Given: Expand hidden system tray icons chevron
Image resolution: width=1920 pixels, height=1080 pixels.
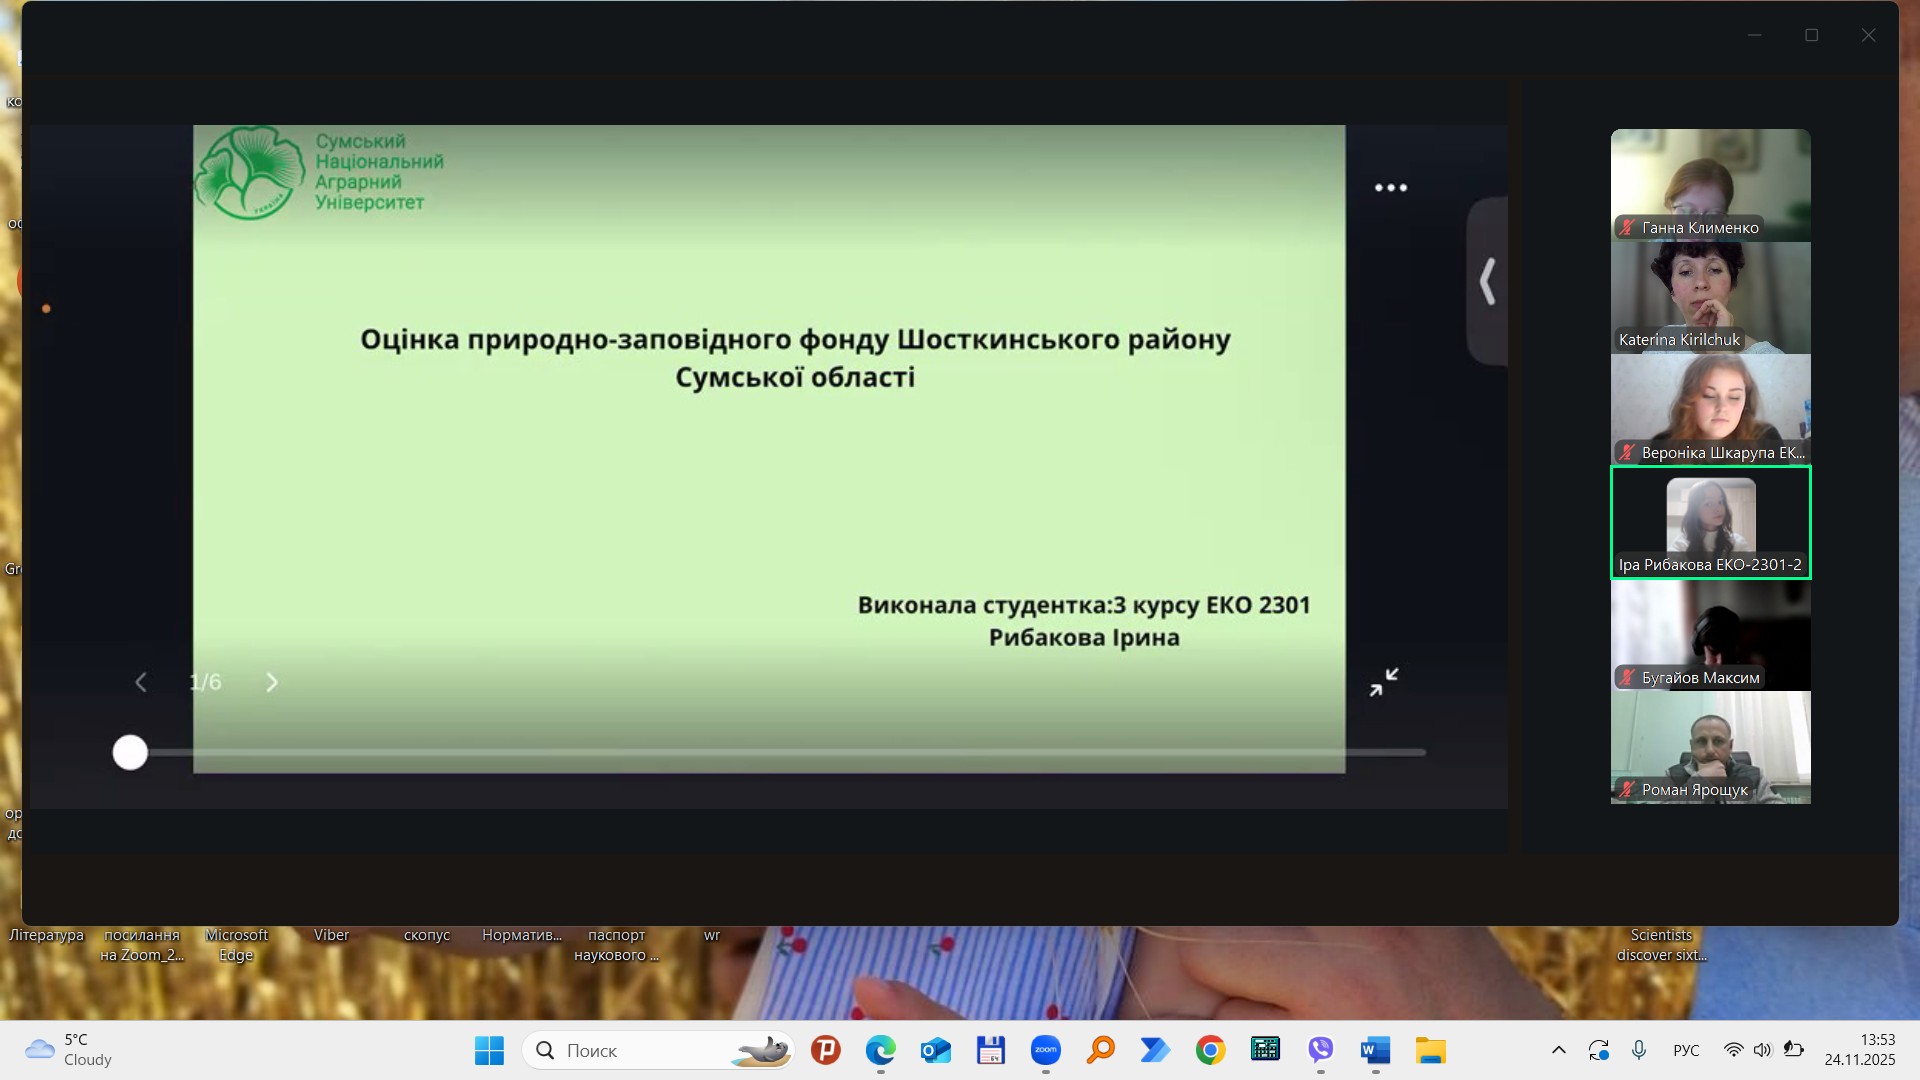Looking at the screenshot, I should tap(1558, 1050).
